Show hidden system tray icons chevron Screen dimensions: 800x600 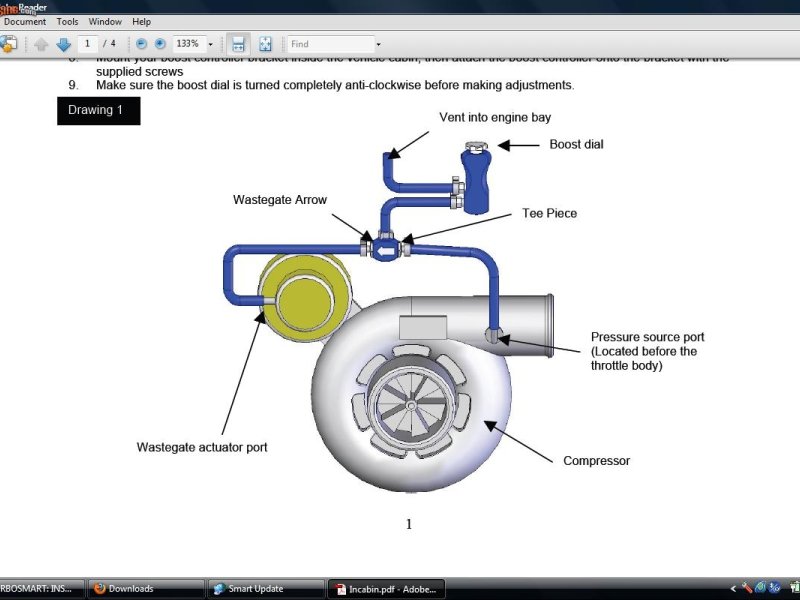coord(733,589)
